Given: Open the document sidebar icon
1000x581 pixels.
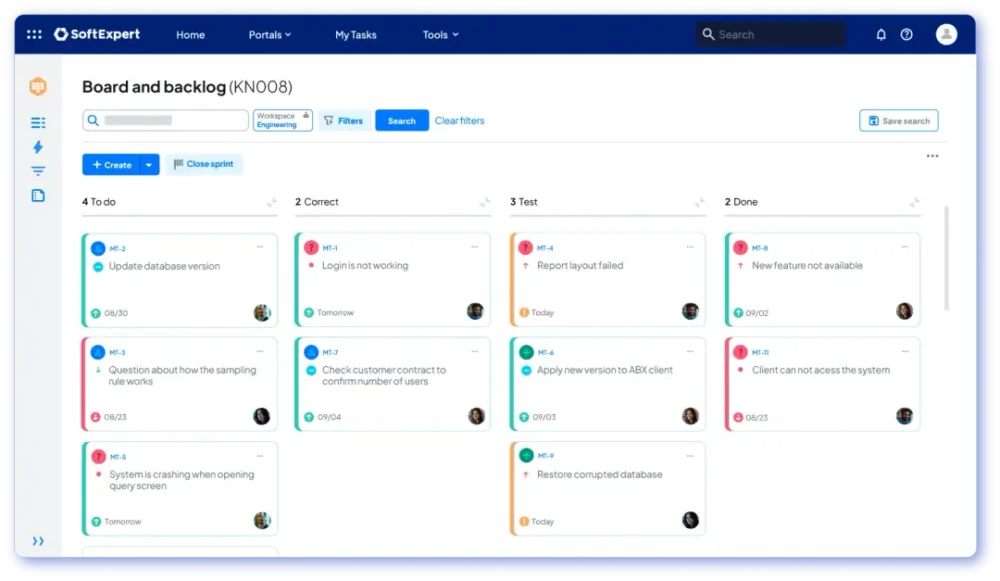Looking at the screenshot, I should pos(38,195).
